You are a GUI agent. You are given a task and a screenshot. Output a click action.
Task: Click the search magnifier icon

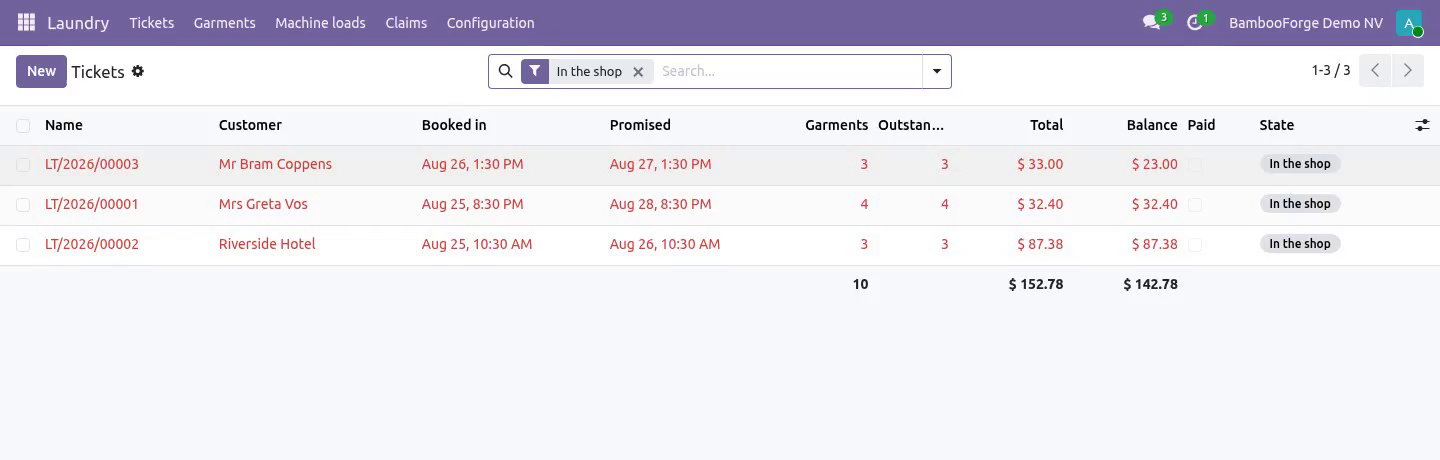pos(505,71)
